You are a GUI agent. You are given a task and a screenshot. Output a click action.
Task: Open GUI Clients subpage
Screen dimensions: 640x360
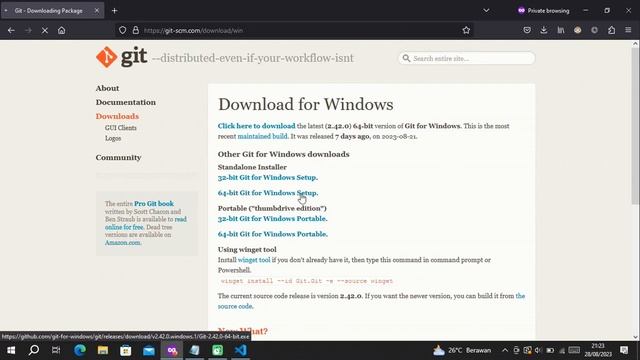tap(121, 128)
